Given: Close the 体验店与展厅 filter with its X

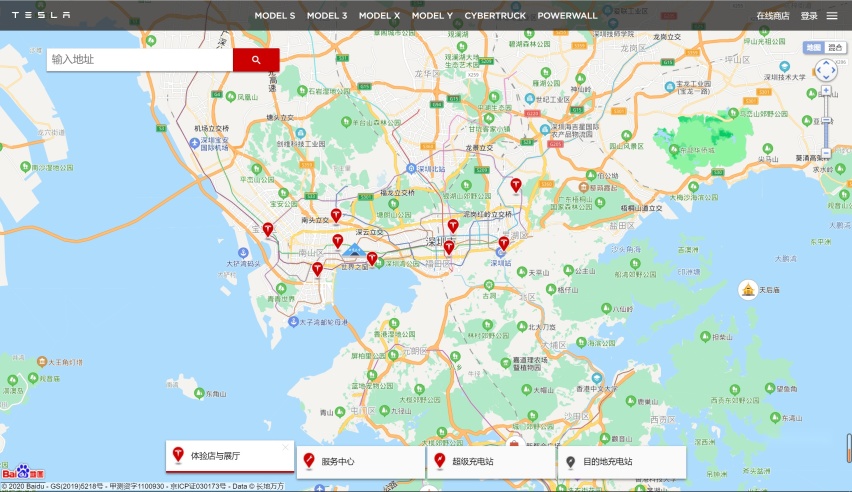Looking at the screenshot, I should (285, 447).
